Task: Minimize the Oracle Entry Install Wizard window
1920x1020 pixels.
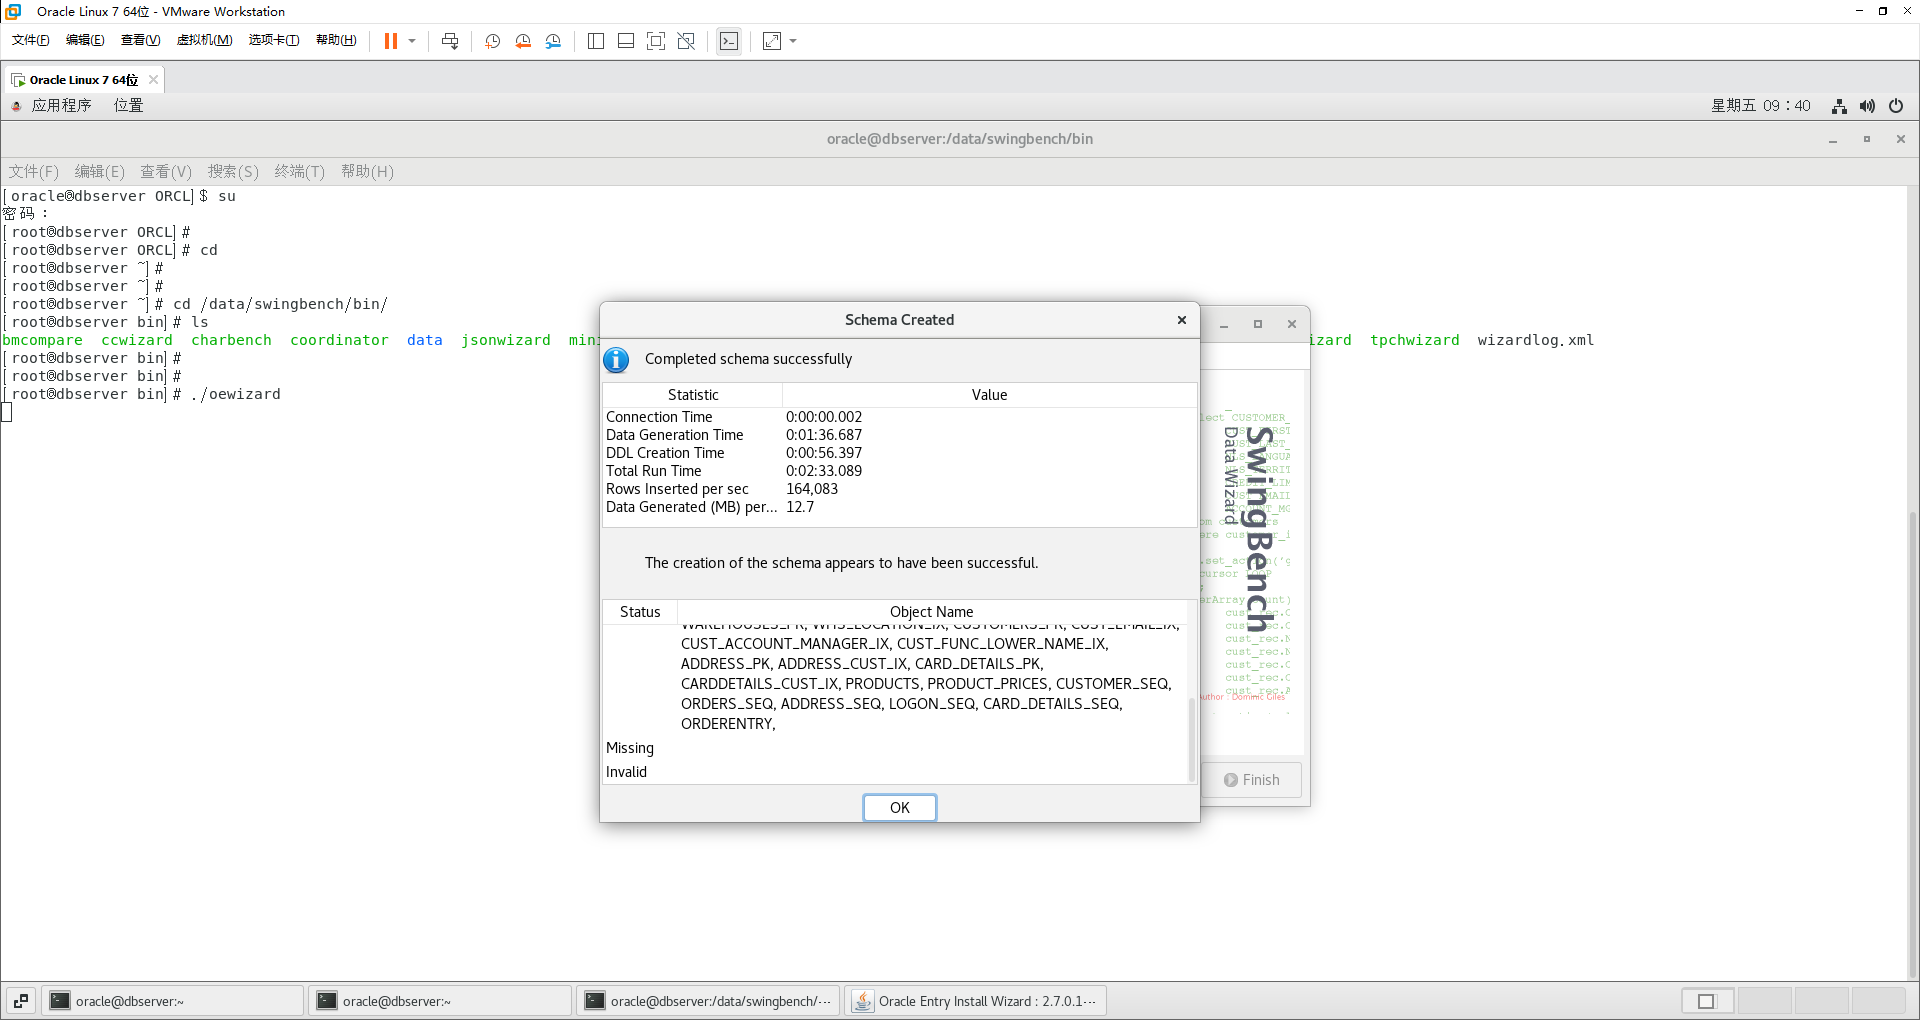Action: pos(1224,324)
